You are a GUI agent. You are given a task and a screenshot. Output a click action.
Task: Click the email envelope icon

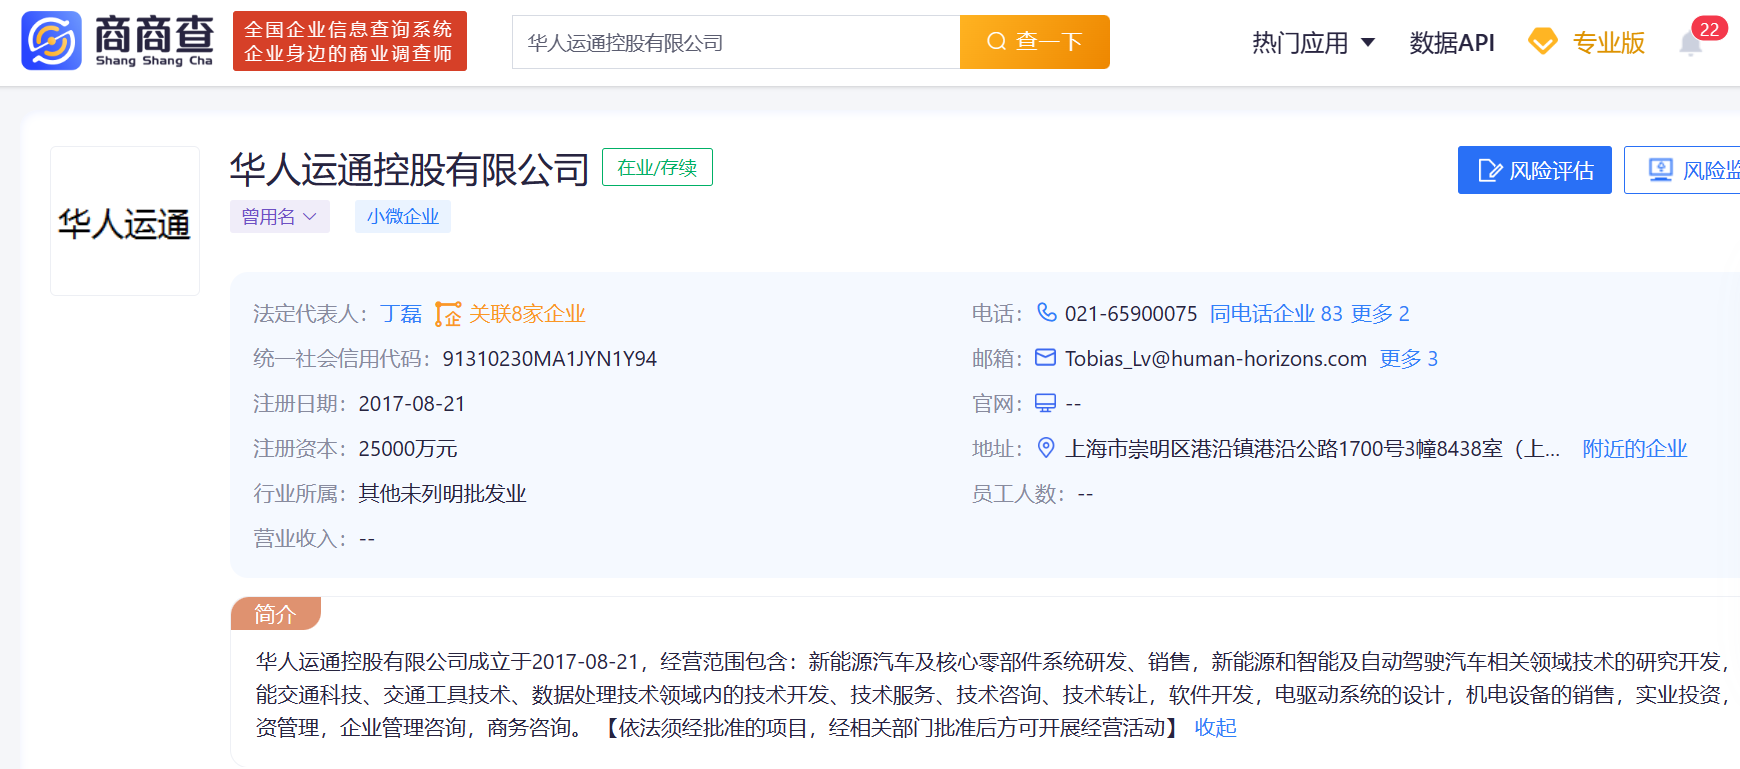[1045, 357]
